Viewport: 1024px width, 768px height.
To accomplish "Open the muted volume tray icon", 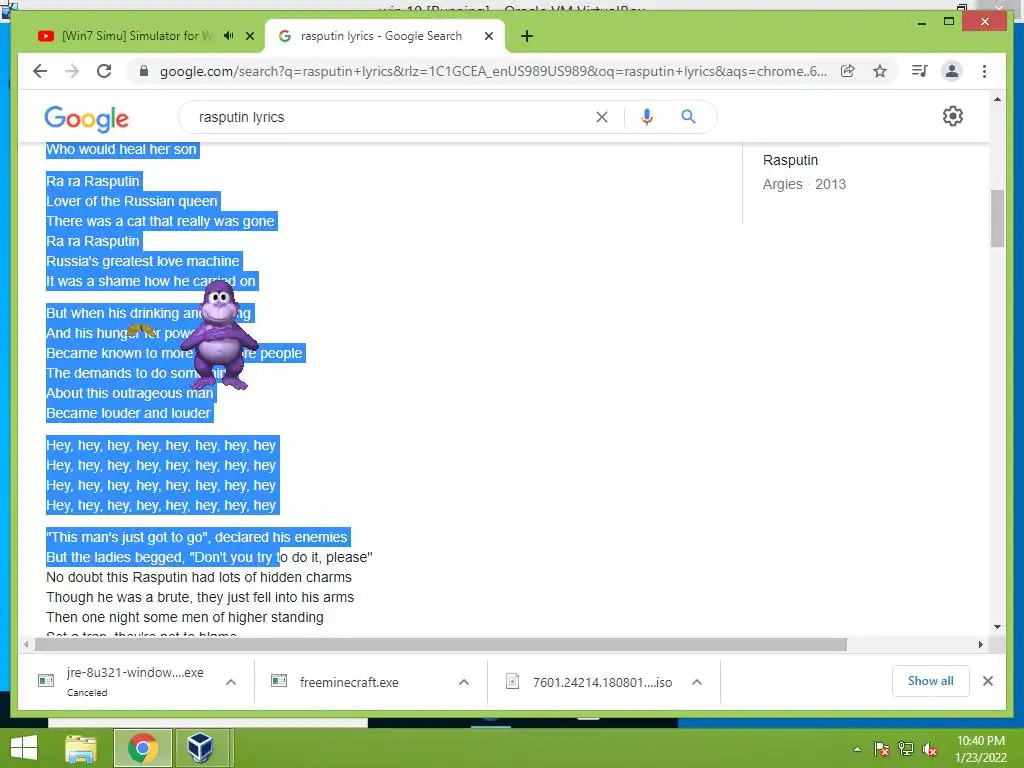I will coord(930,749).
